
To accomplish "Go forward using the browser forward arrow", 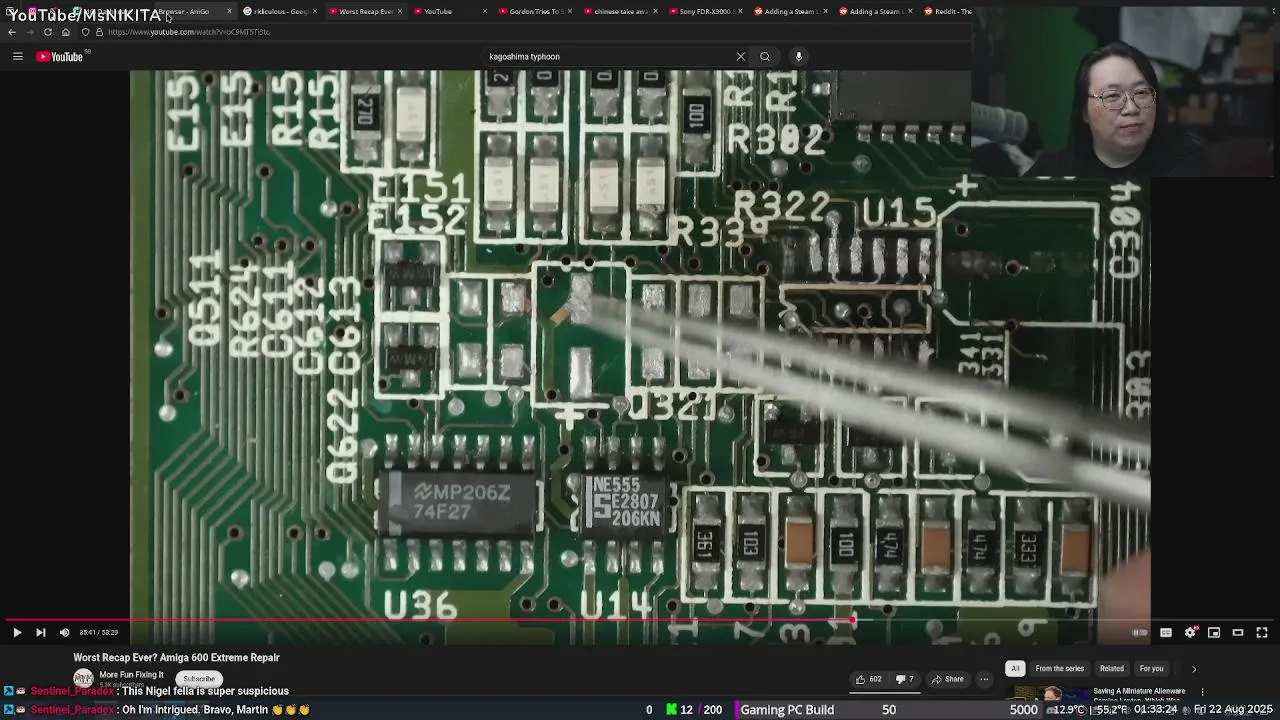I will (30, 32).
